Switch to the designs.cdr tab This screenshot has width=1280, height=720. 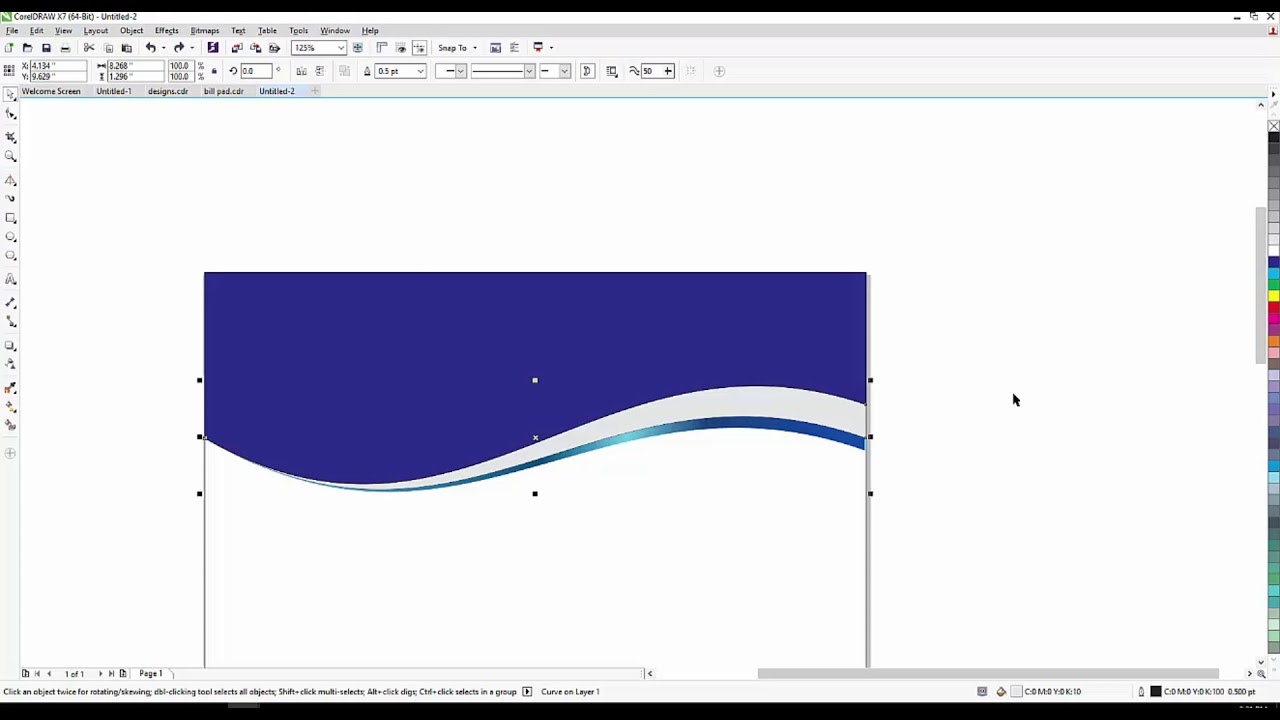(x=168, y=91)
